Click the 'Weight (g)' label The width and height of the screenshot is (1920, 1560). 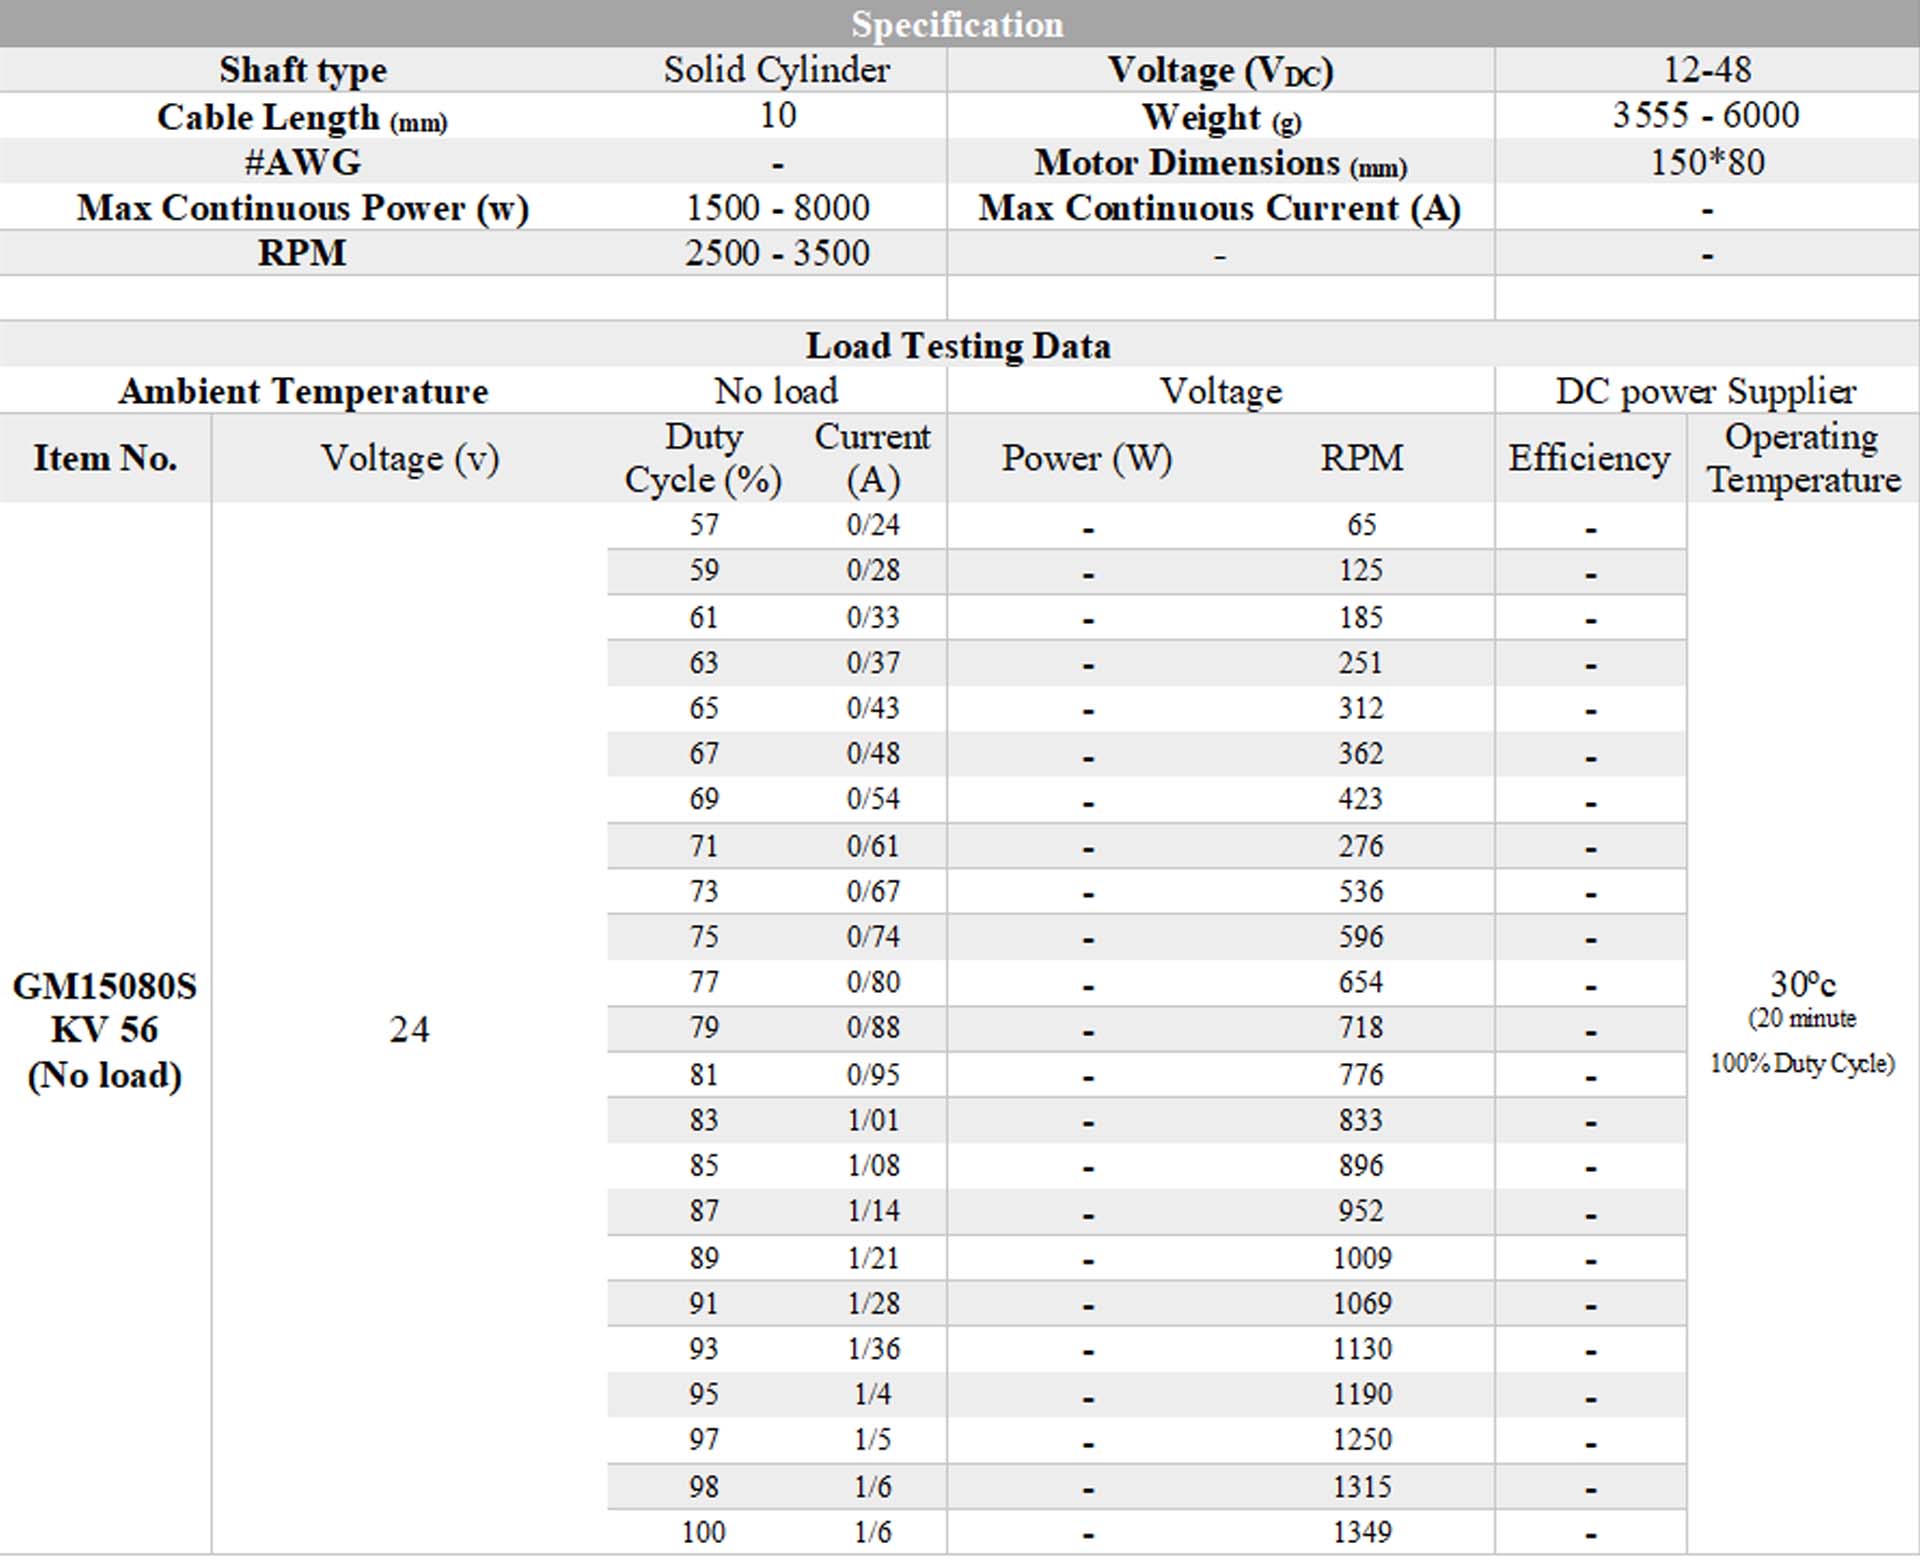(1221, 117)
